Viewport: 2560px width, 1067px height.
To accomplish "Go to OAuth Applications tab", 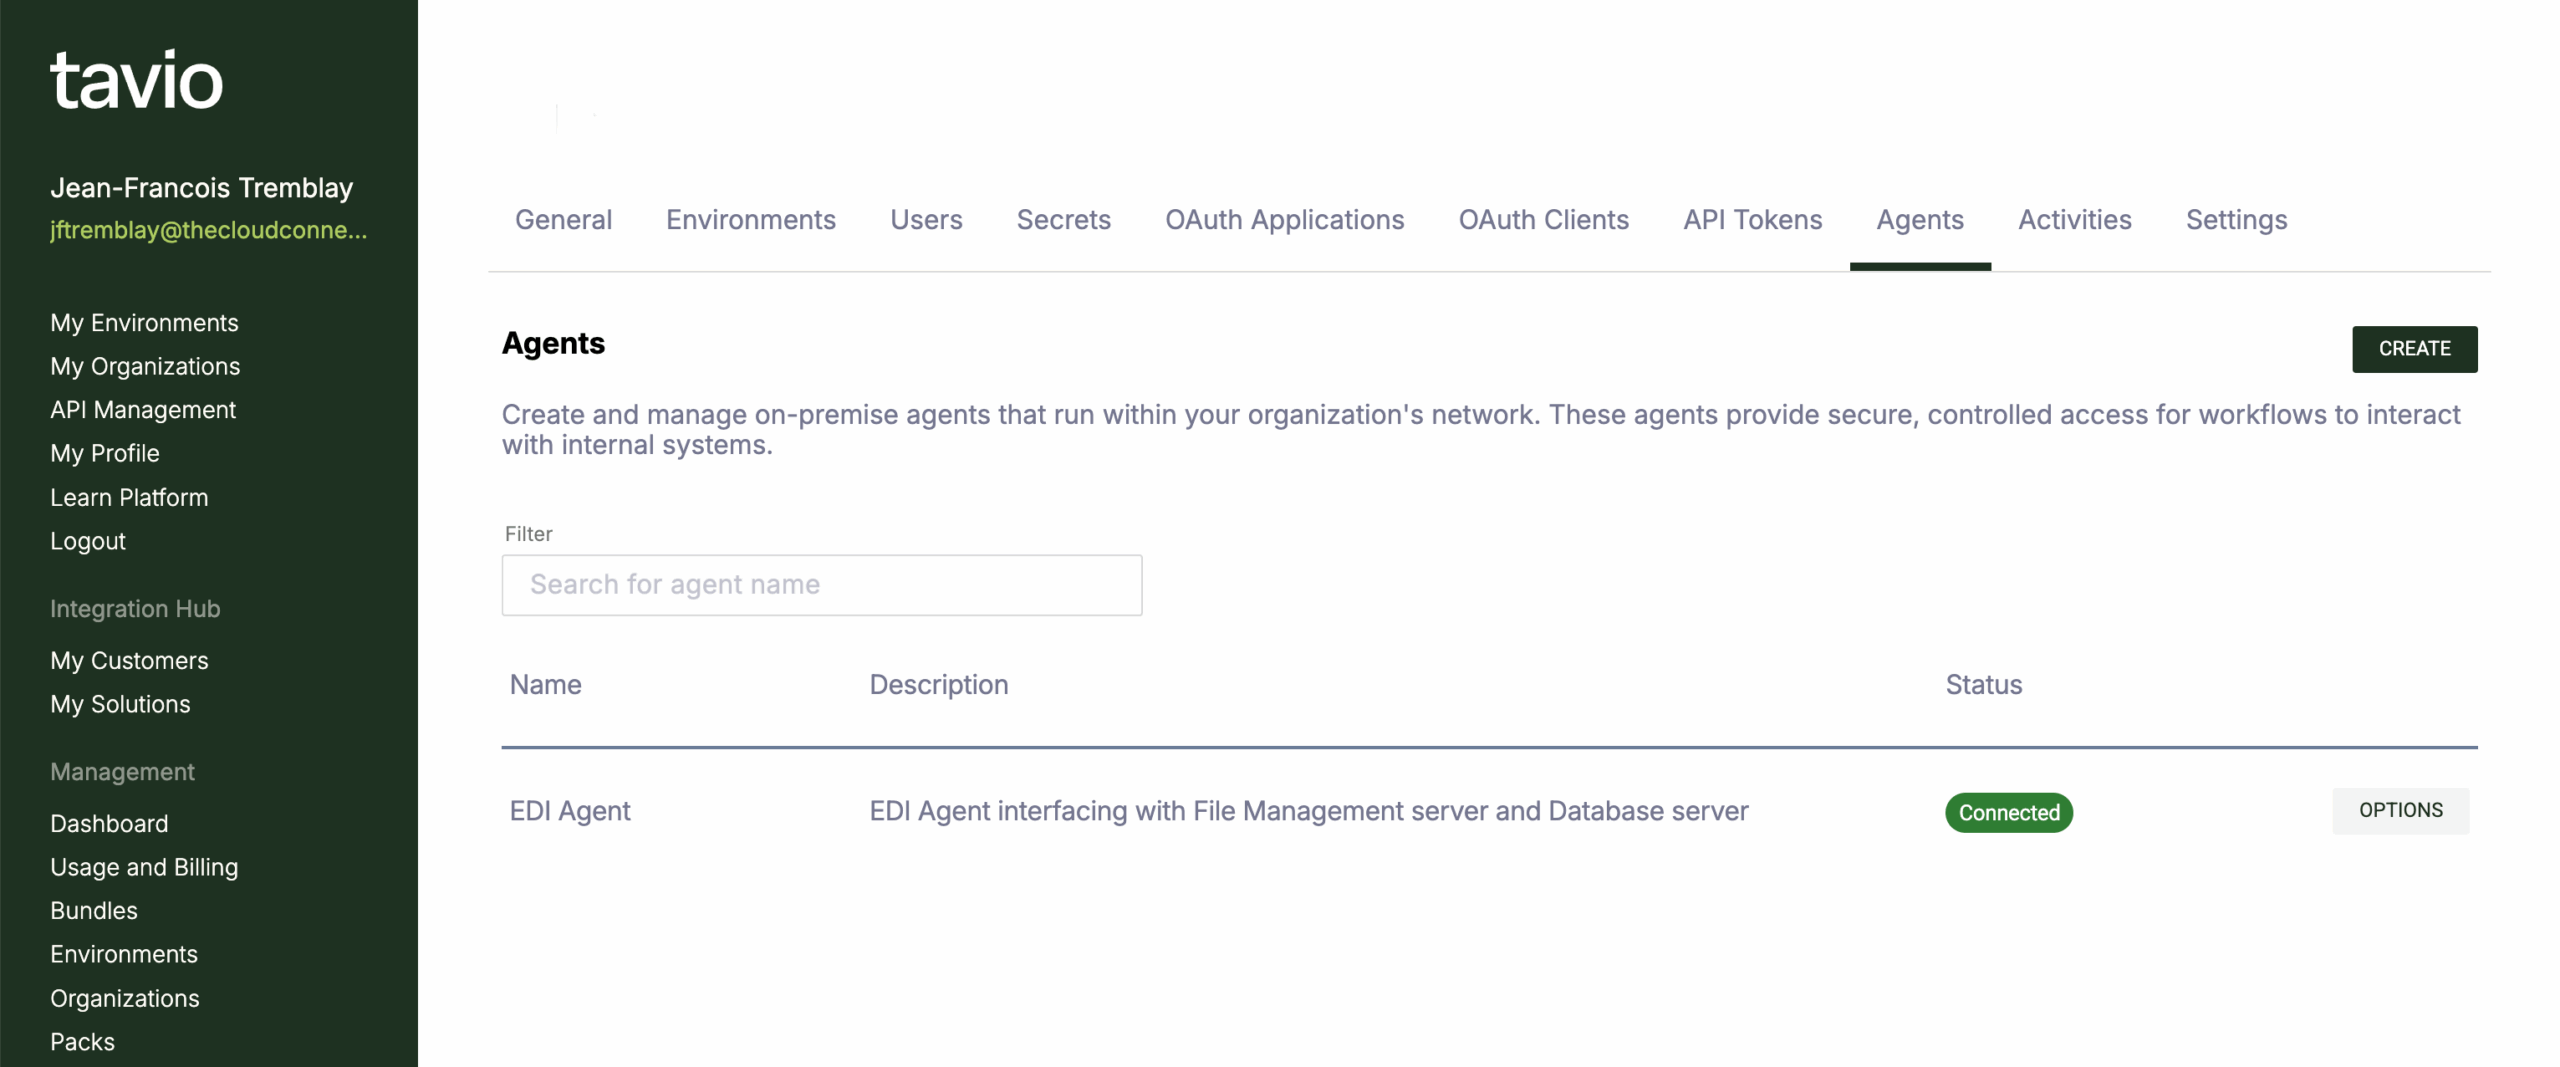I will pos(1284,220).
